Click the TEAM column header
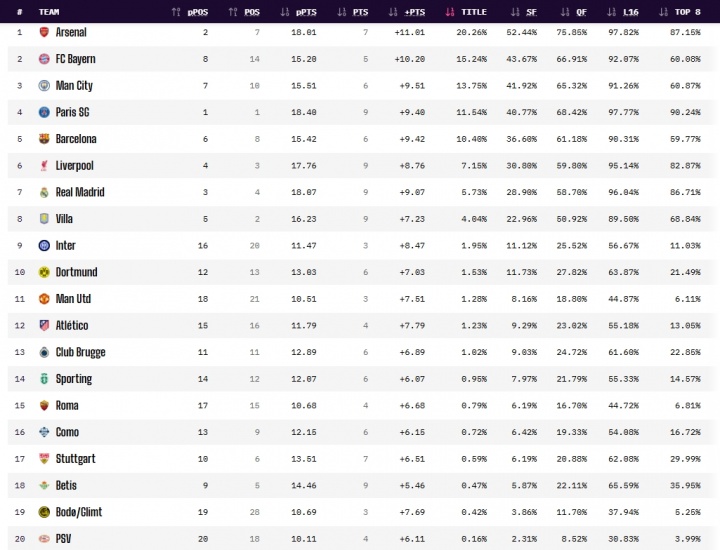This screenshot has height=550, width=720. [49, 12]
